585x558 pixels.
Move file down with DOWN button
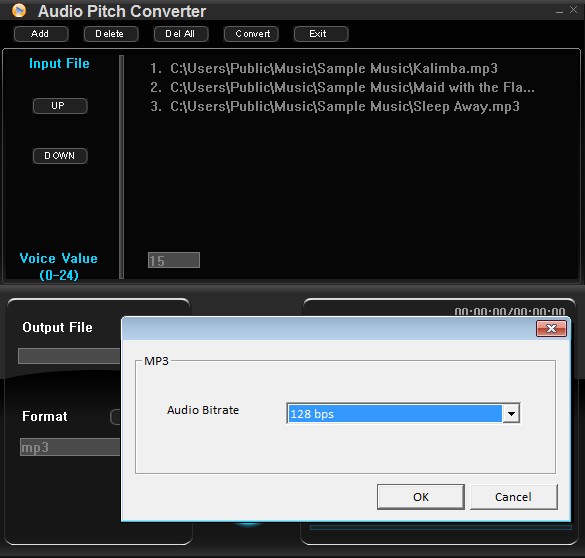pyautogui.click(x=60, y=156)
